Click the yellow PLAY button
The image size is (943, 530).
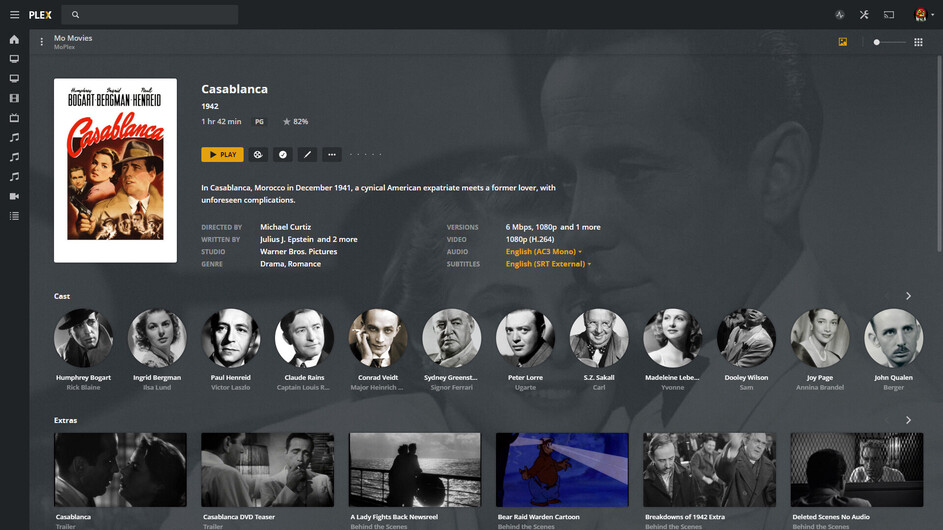(223, 155)
